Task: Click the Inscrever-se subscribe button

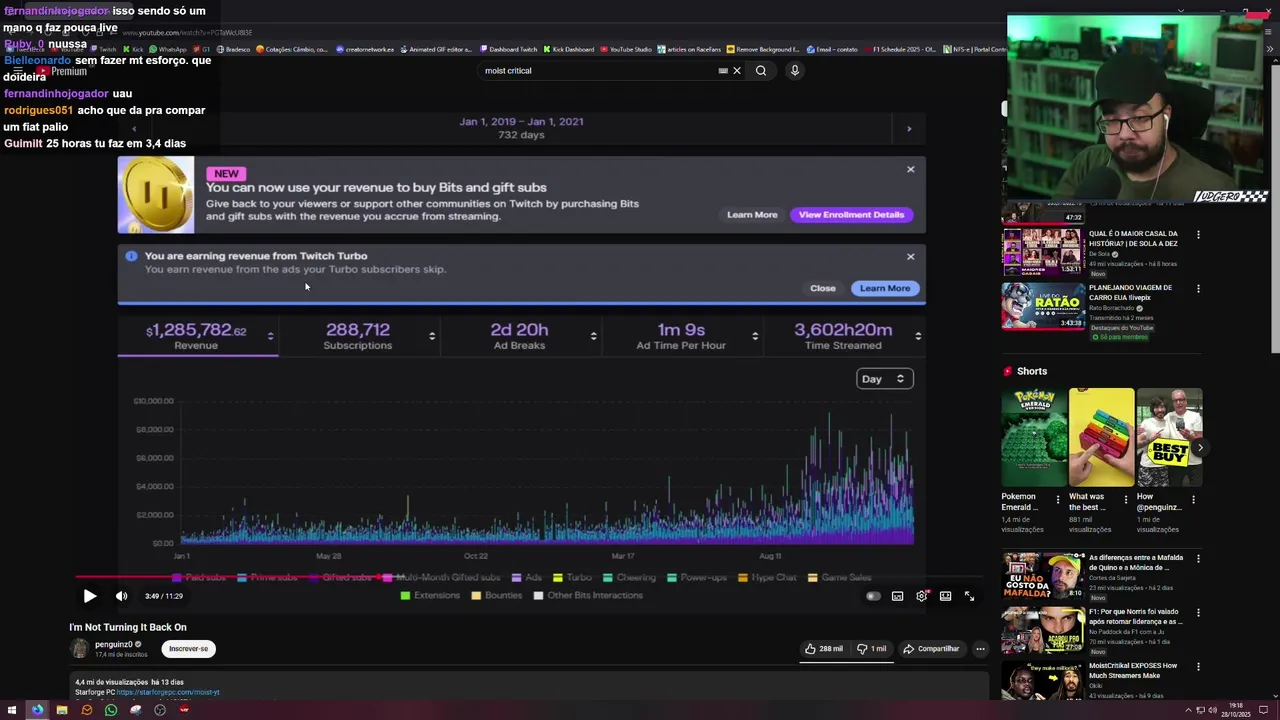Action: (189, 649)
